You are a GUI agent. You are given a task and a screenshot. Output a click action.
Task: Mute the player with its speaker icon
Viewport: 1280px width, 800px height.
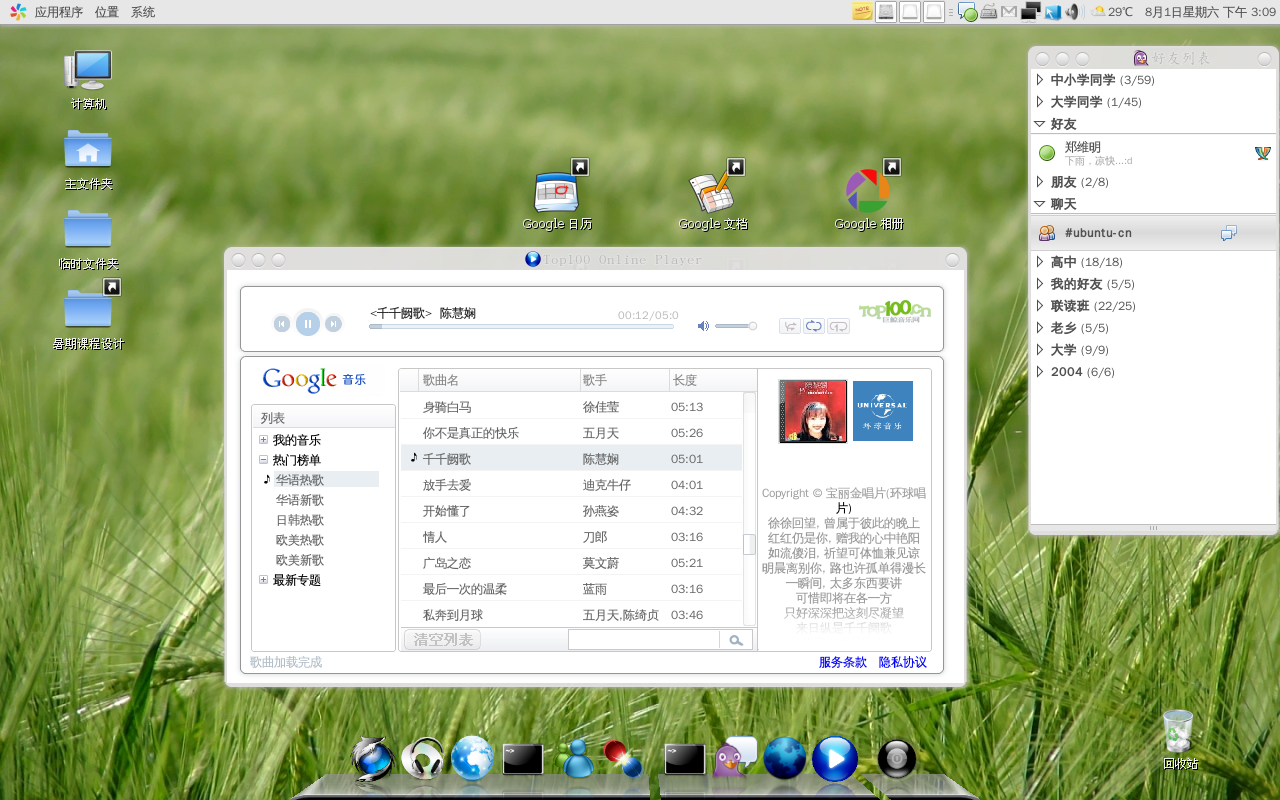[703, 326]
